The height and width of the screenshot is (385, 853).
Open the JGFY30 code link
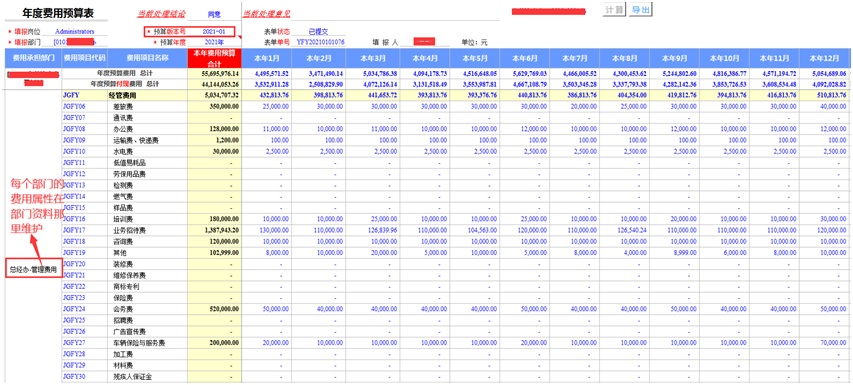(x=74, y=376)
